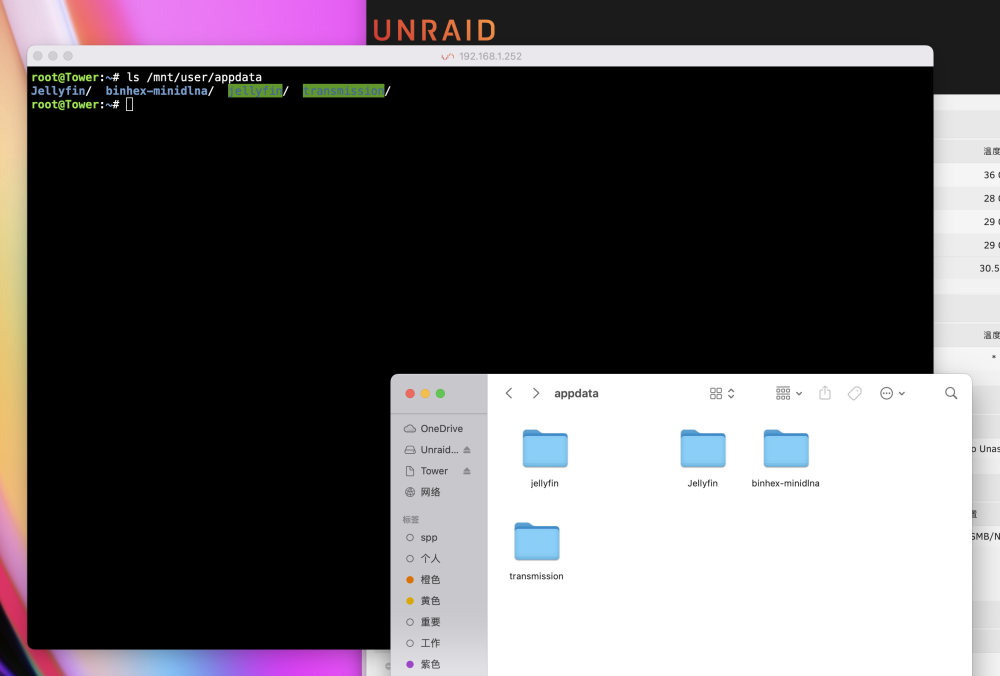
Task: Select OneDrive in Finder sidebar
Action: [x=439, y=429]
